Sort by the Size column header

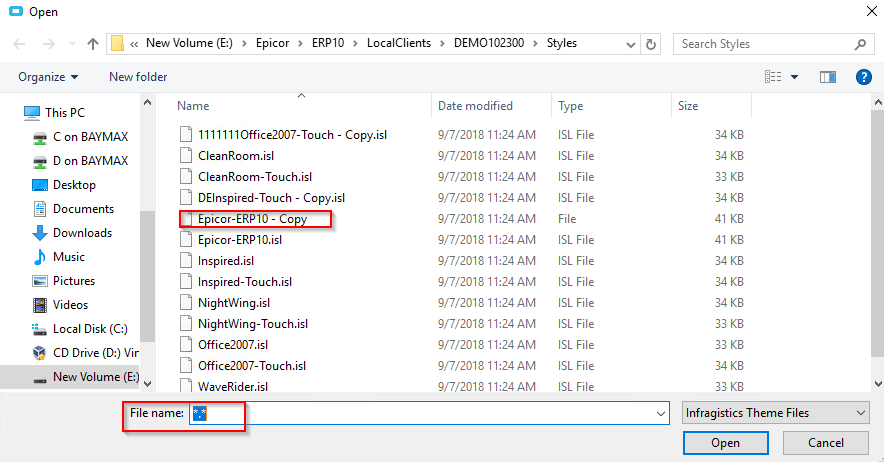point(688,106)
